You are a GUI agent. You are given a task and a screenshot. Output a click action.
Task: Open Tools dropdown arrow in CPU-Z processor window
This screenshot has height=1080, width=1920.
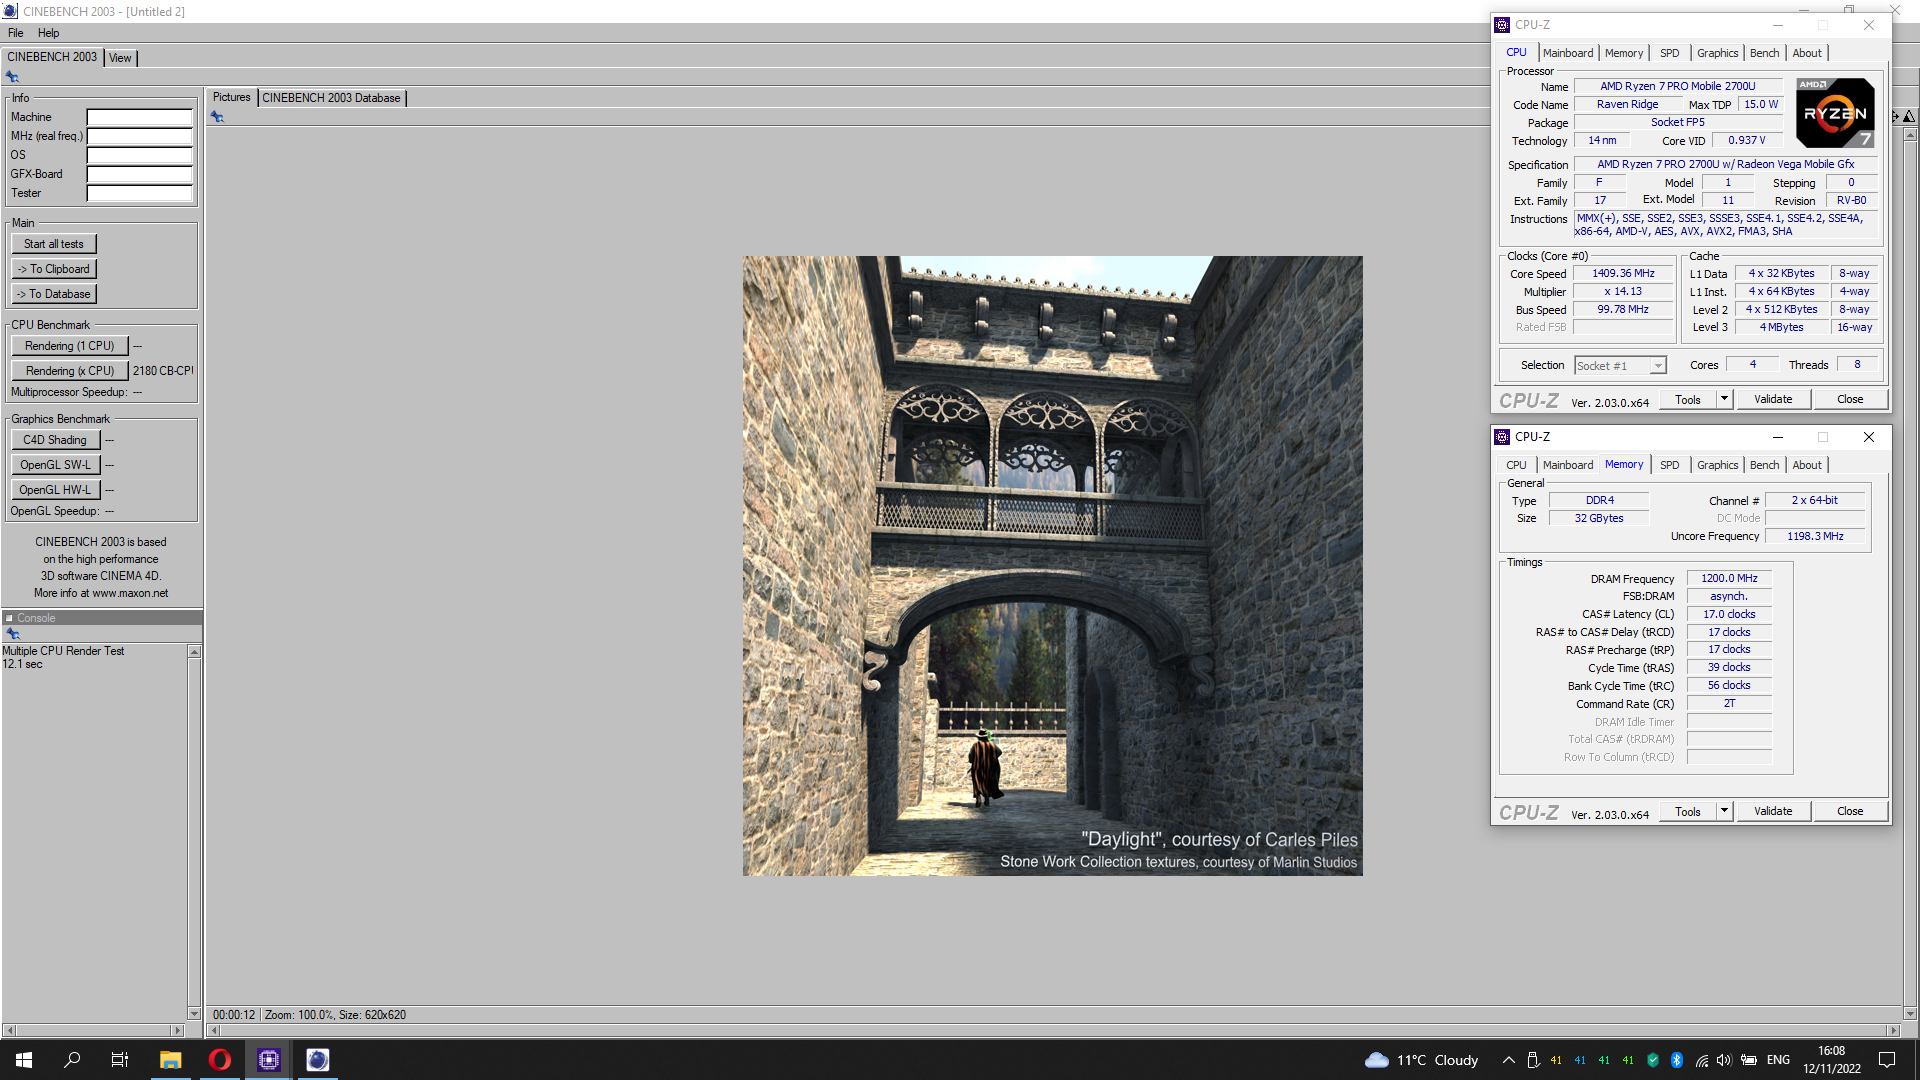coord(1724,399)
